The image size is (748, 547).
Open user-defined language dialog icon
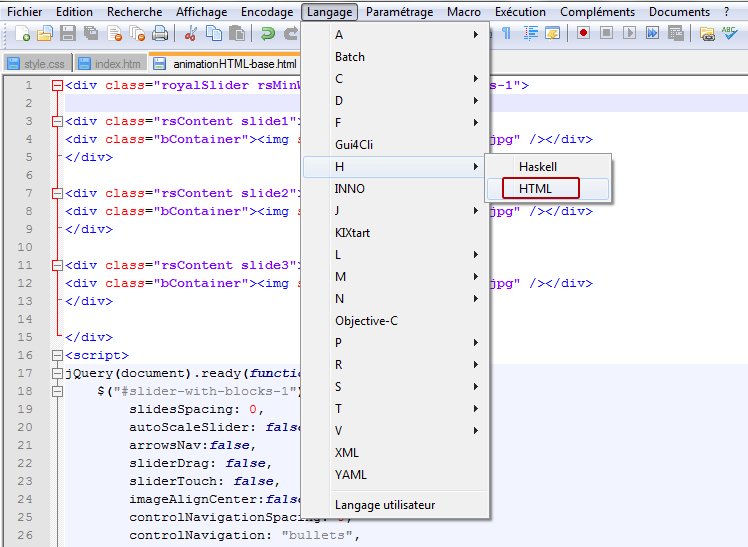click(x=552, y=33)
